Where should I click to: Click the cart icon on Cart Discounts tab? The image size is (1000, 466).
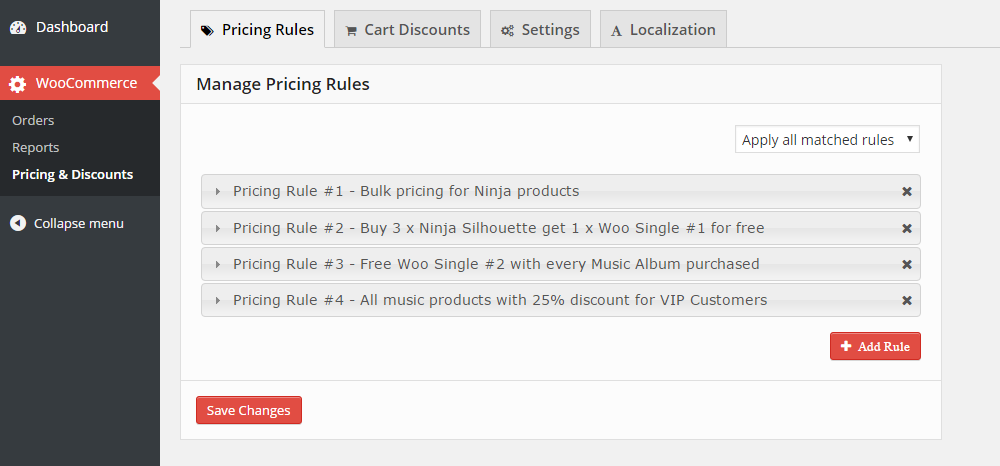351,31
